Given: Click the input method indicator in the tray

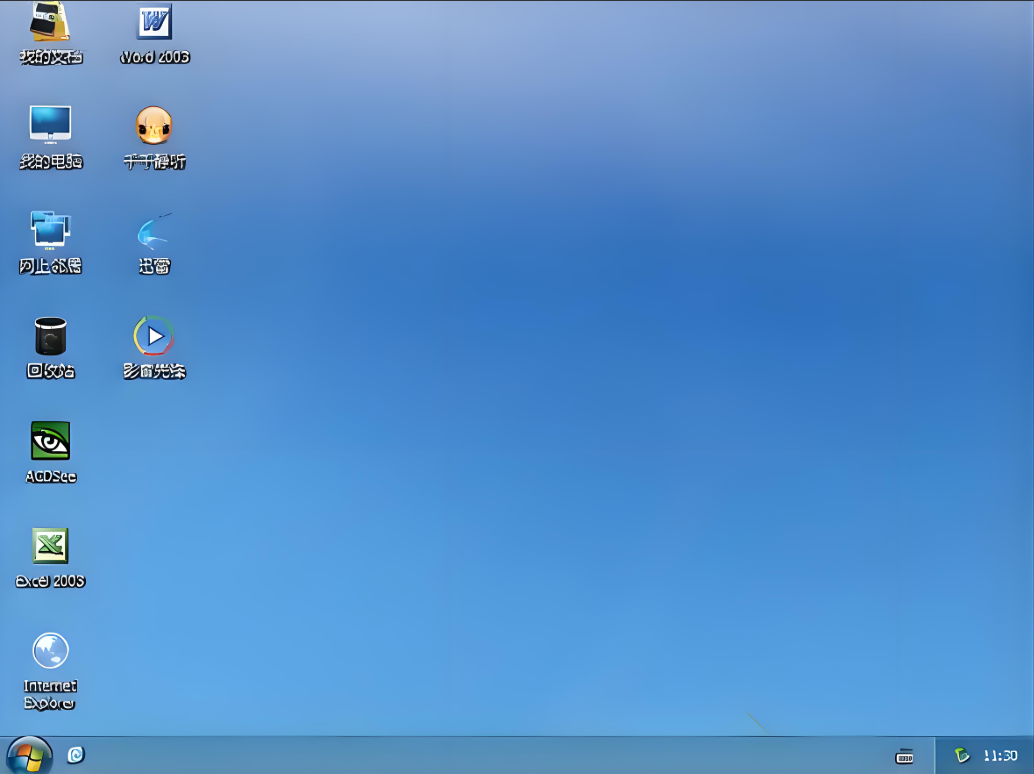Looking at the screenshot, I should [906, 757].
